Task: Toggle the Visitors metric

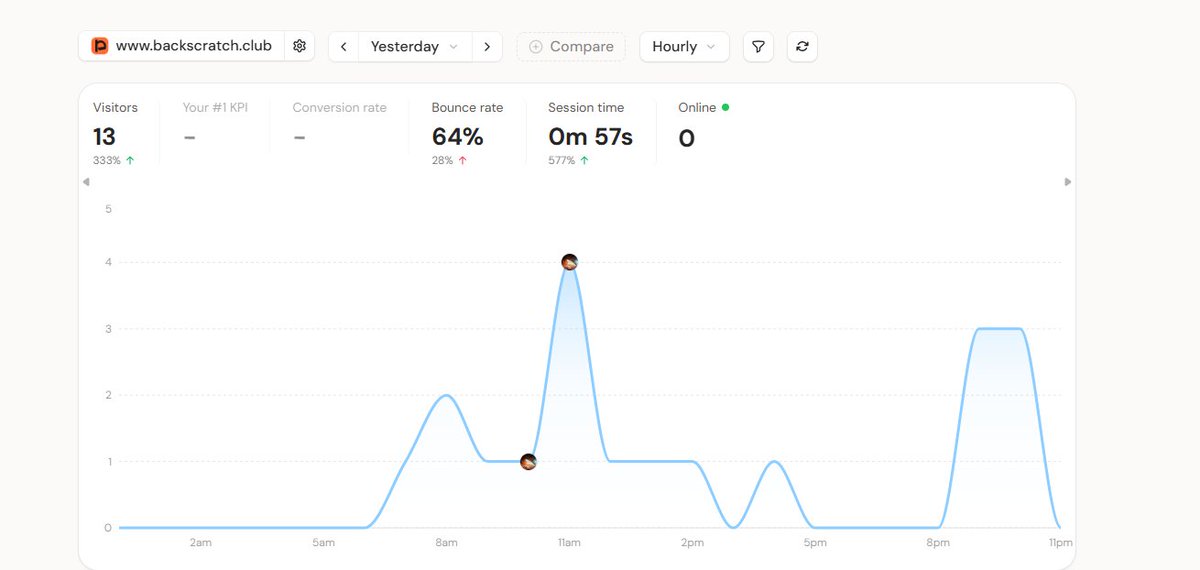Action: (x=115, y=107)
